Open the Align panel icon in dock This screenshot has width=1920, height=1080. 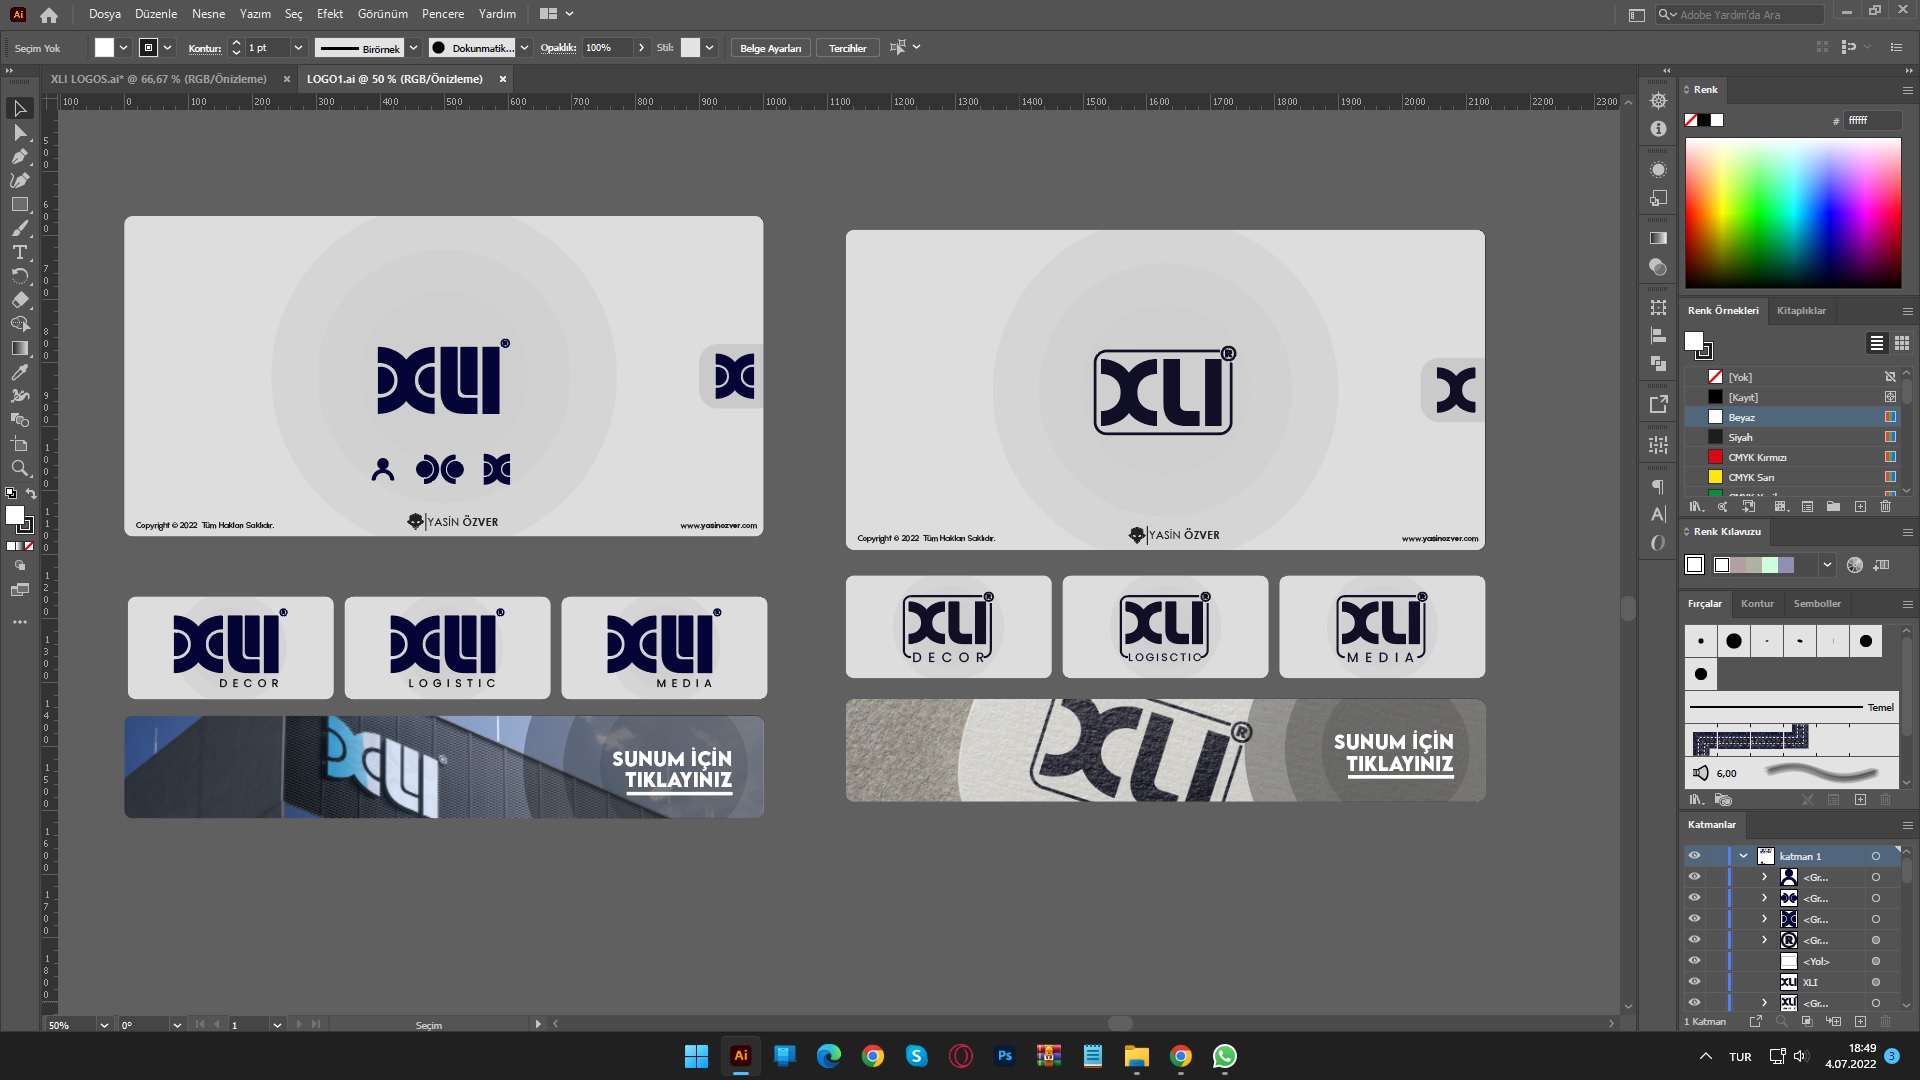(1658, 336)
